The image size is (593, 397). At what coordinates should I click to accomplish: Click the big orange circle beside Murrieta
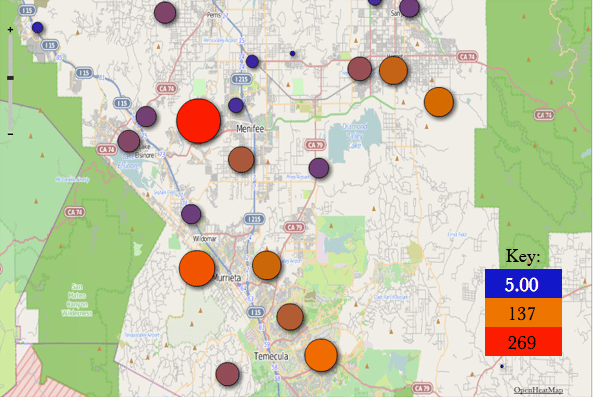(197, 268)
